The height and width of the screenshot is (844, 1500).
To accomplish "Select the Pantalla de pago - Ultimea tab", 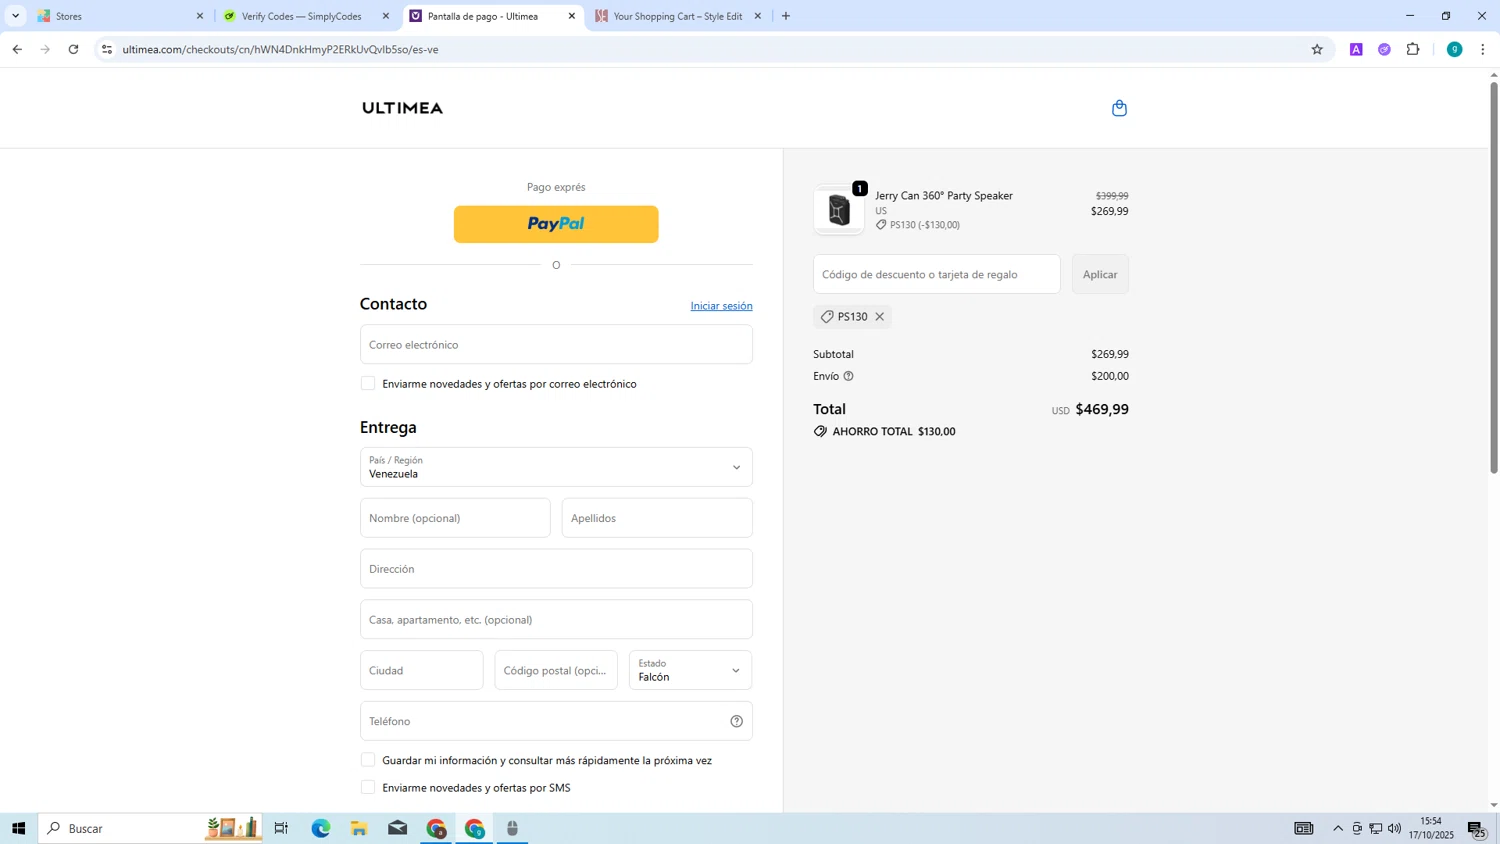I will point(492,16).
